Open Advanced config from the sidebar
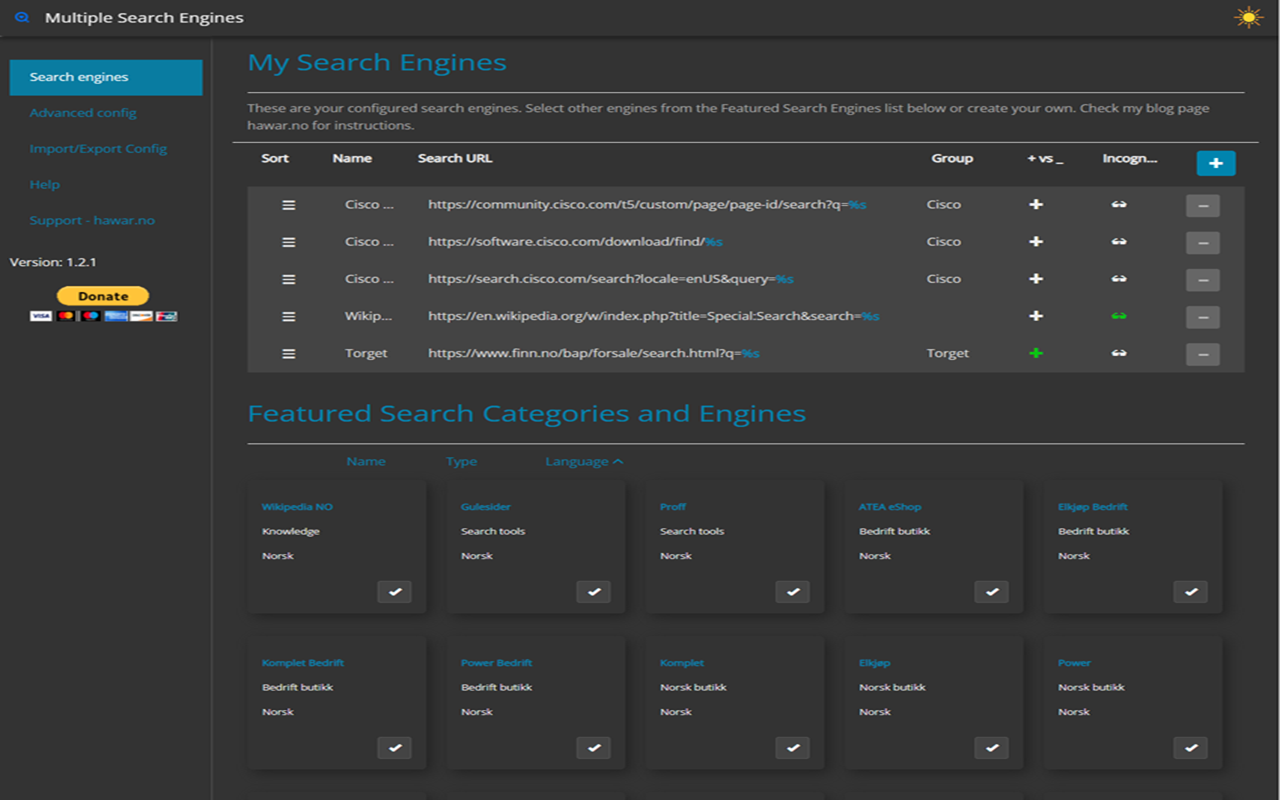The width and height of the screenshot is (1280, 800). pos(83,112)
